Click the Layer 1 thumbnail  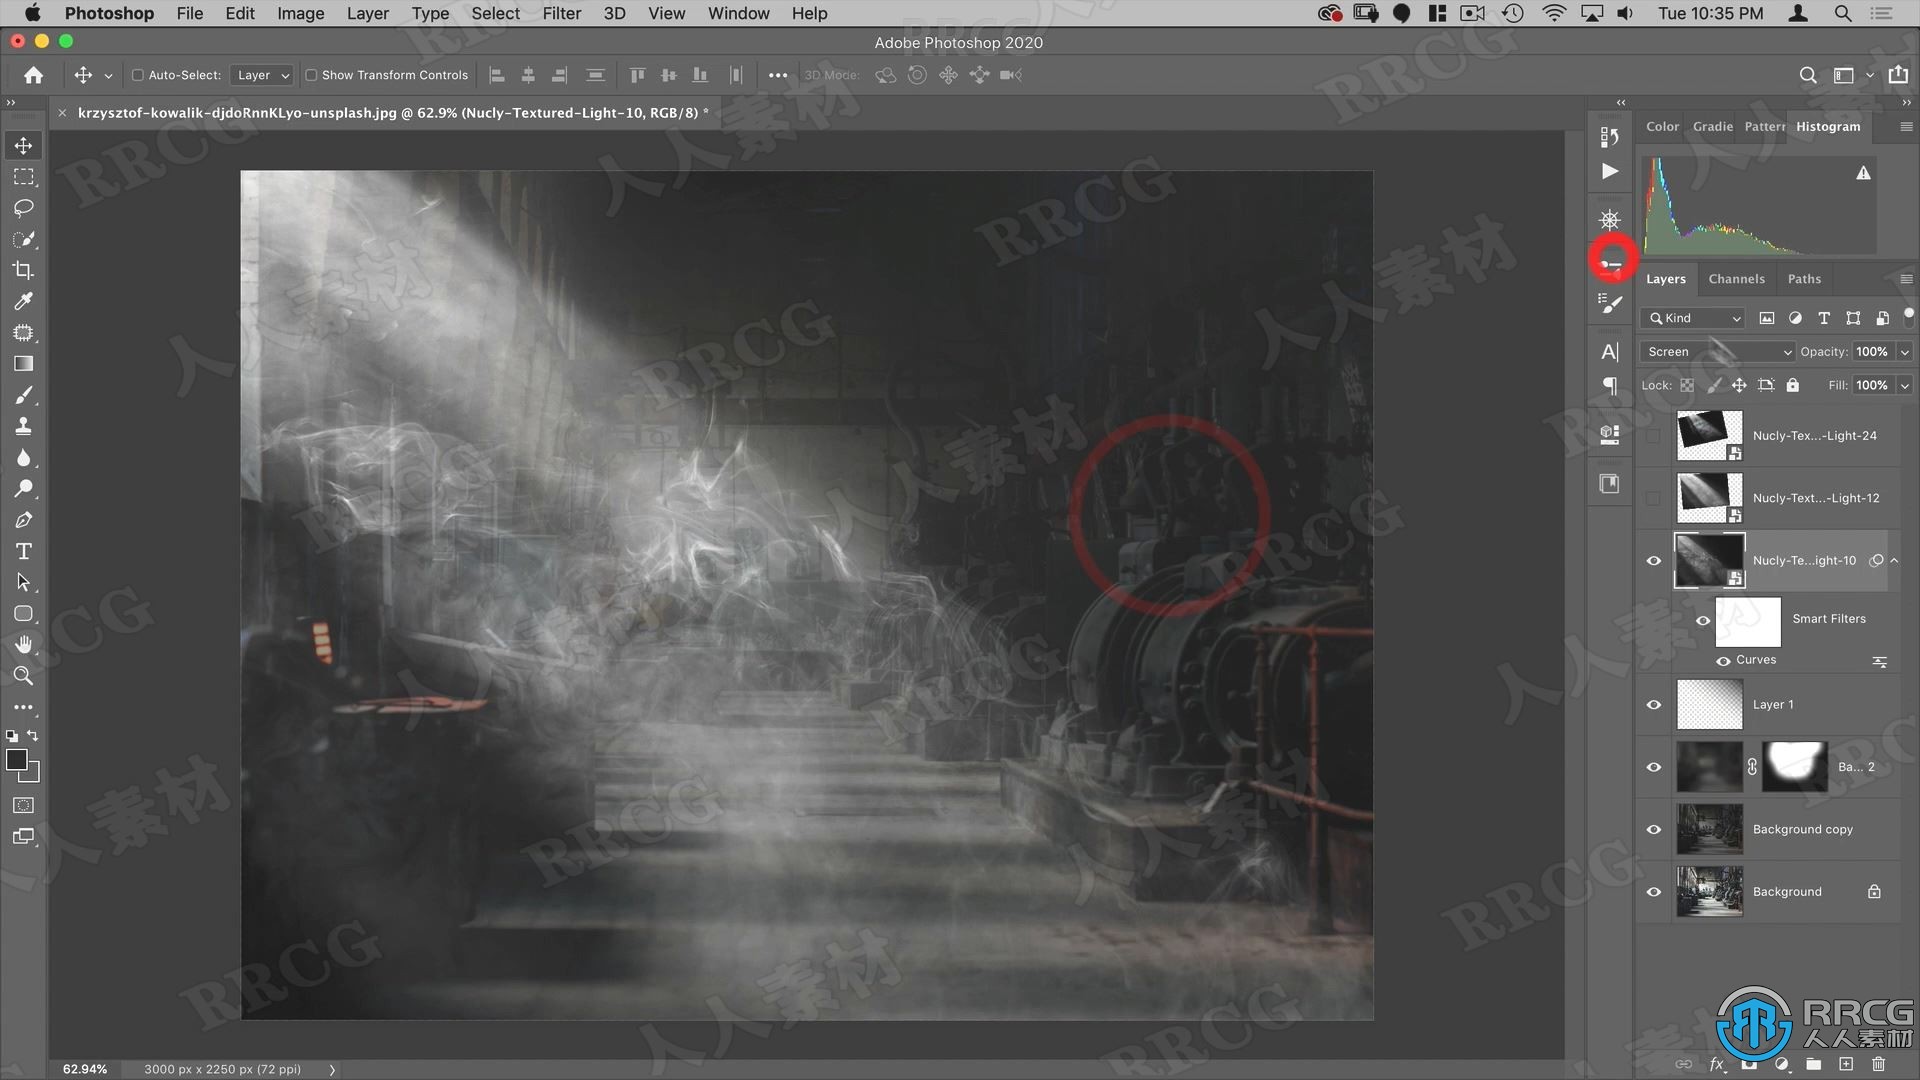pos(1709,703)
